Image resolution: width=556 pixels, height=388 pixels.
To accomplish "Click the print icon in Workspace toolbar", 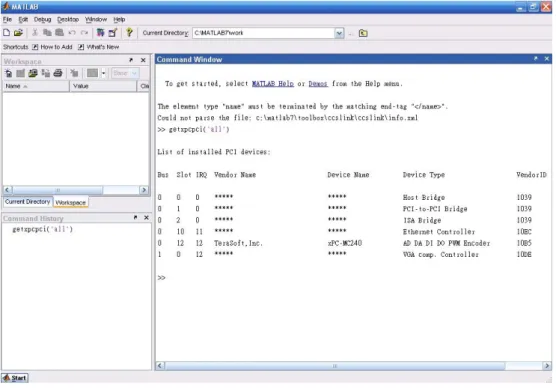I will pos(58,73).
